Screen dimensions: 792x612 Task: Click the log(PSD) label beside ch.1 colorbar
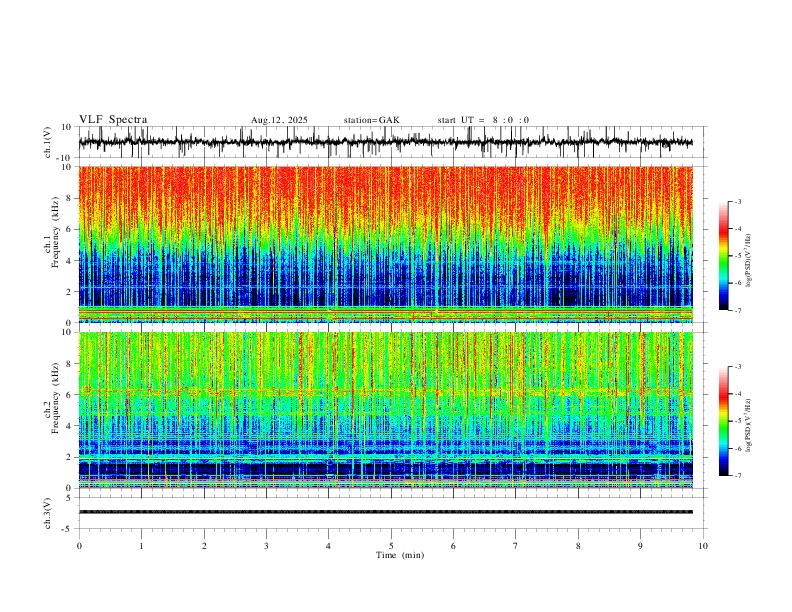(749, 261)
